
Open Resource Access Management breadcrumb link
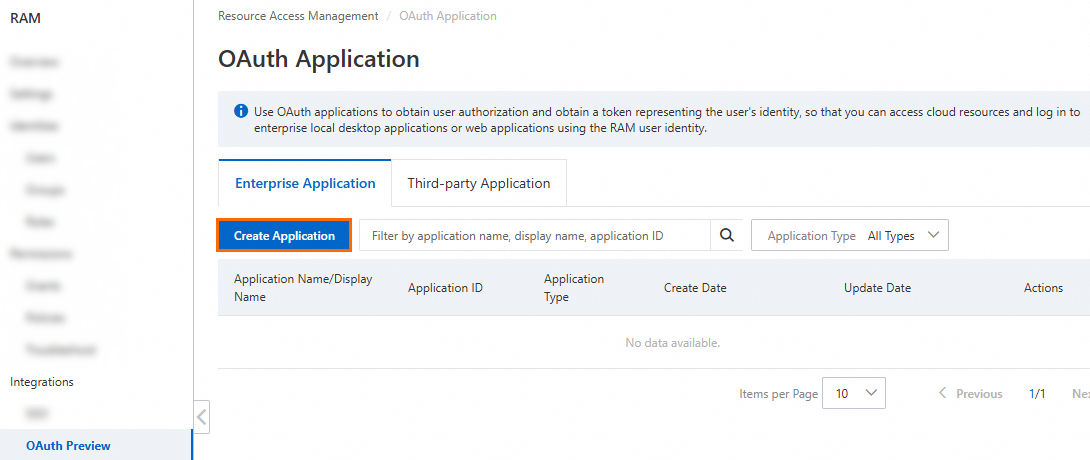coord(298,16)
